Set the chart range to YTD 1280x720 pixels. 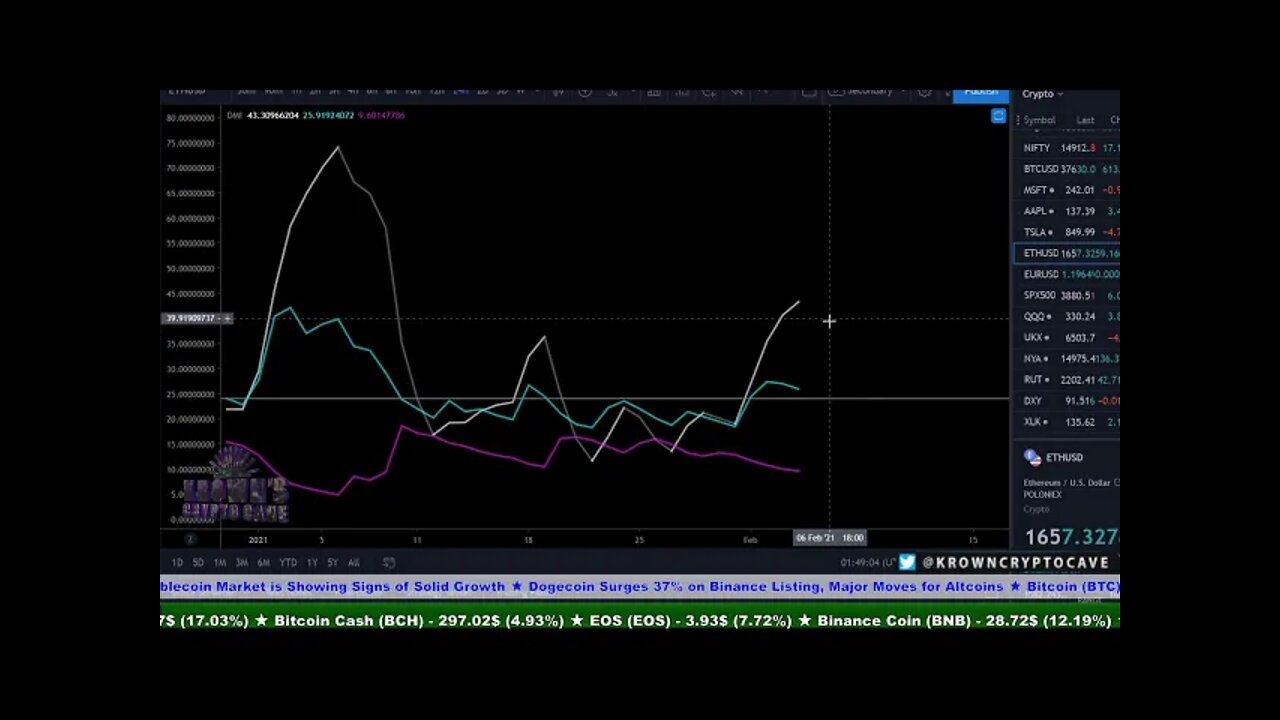(x=288, y=563)
